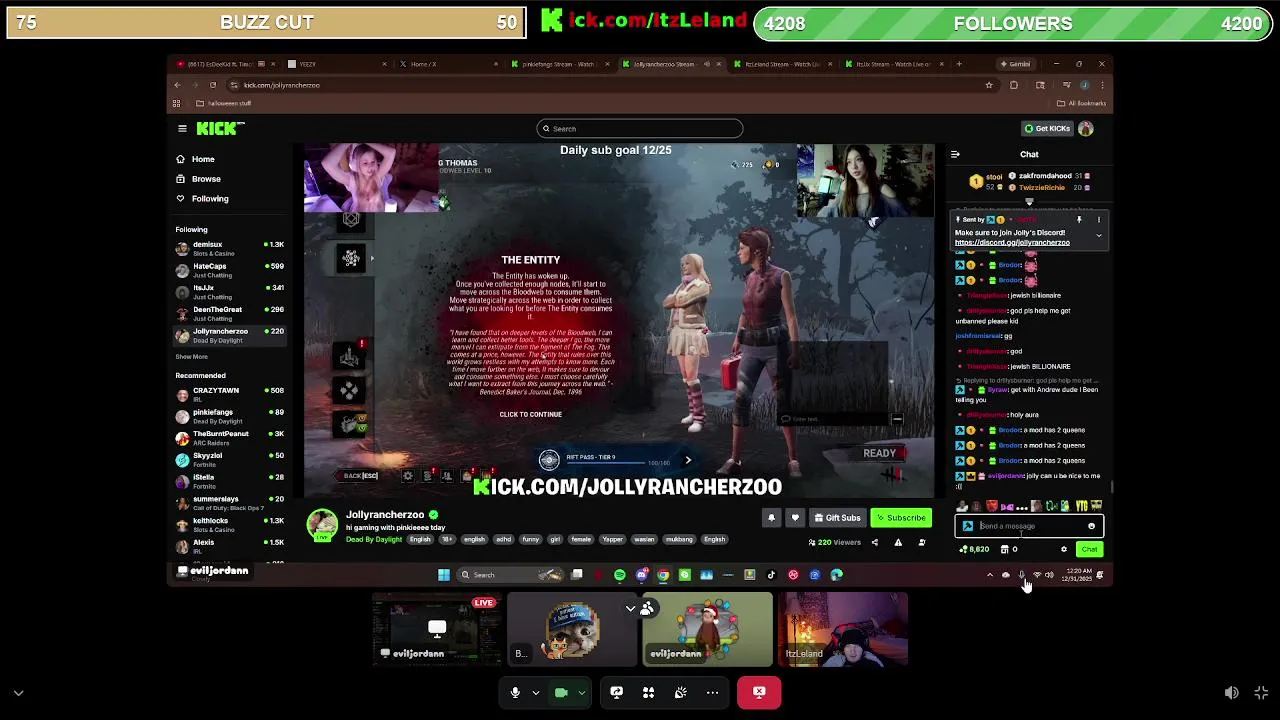The width and height of the screenshot is (1280, 720).
Task: Open the chat shop icon beside 0
Action: (1005, 549)
